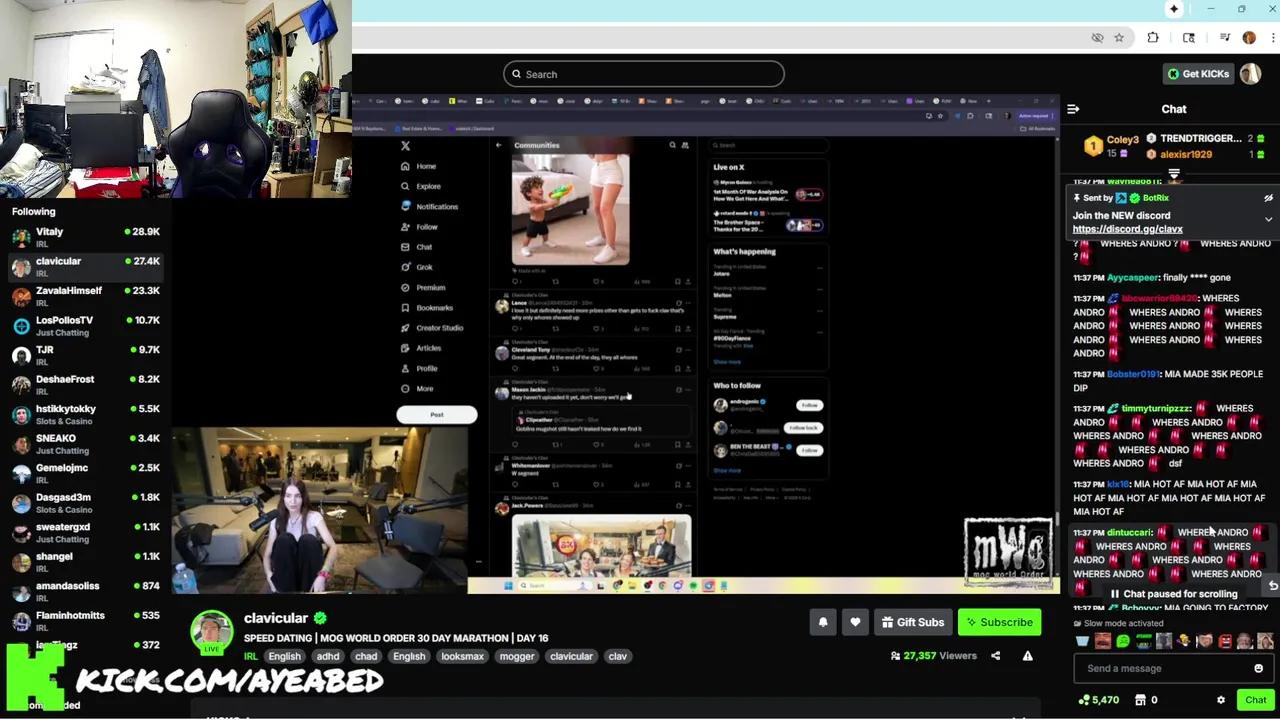Click Chrome profile avatar in toolbar

pos(1249,38)
